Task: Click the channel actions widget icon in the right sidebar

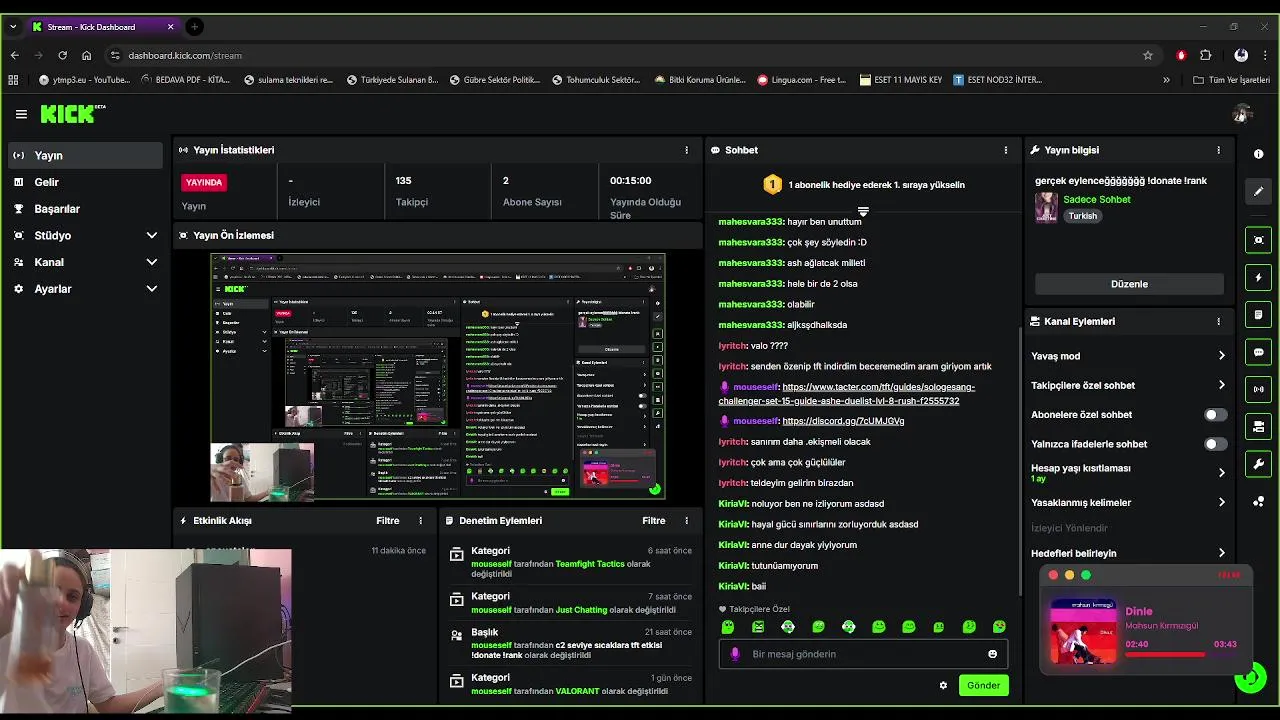Action: 1259,427
